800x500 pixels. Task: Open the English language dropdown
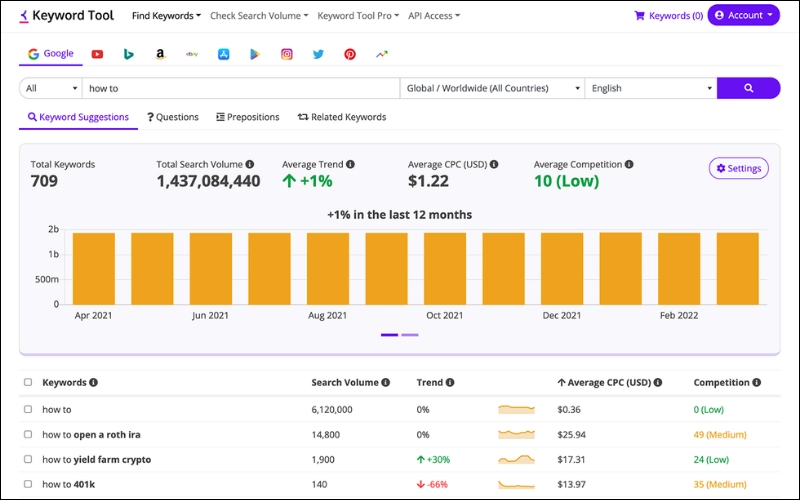click(651, 88)
